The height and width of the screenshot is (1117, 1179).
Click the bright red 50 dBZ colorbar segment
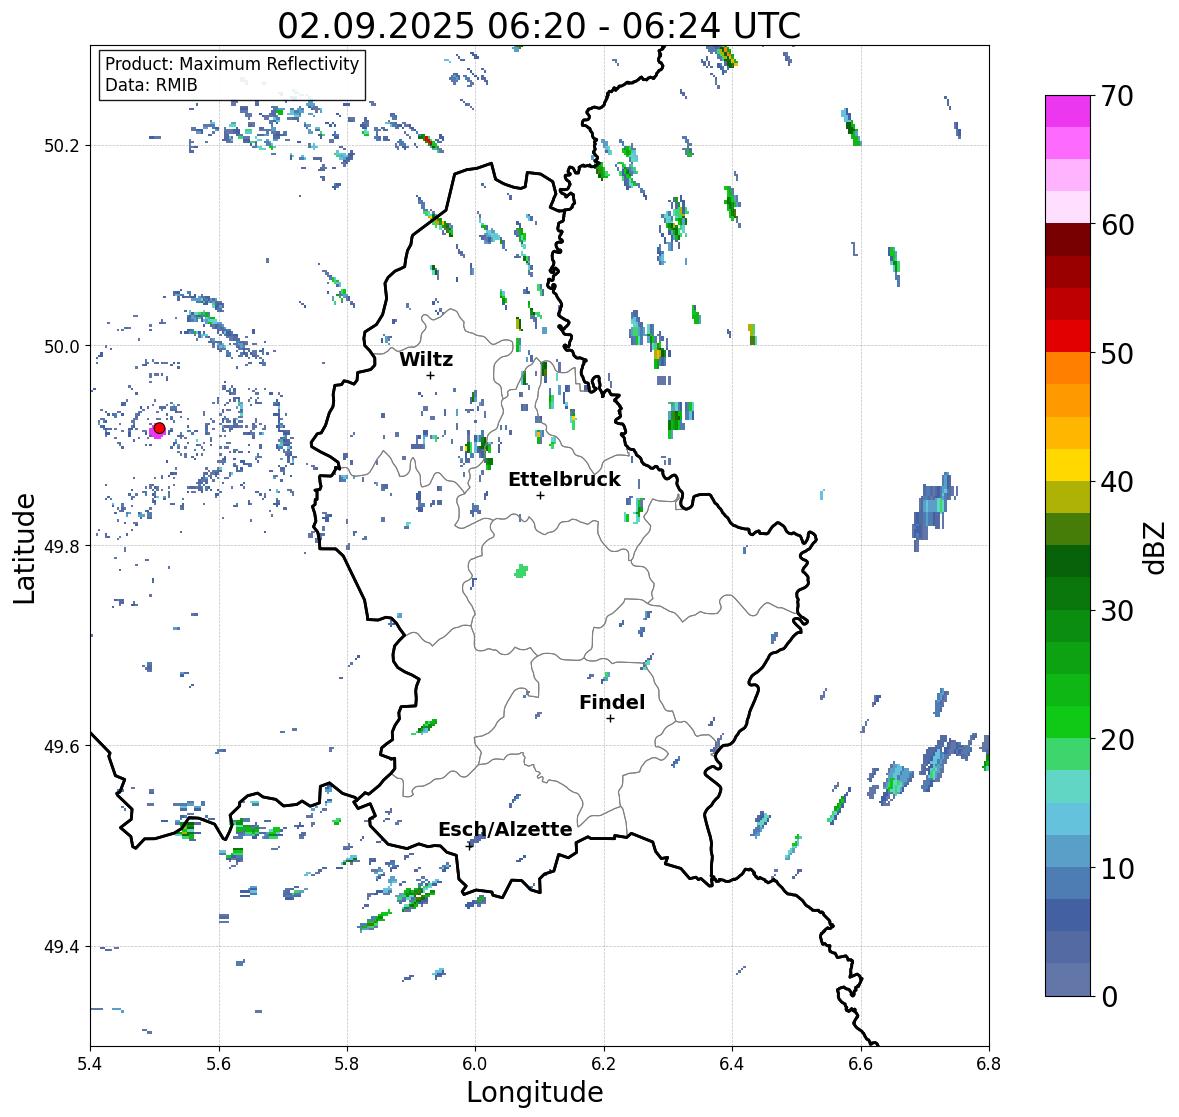pos(1067,336)
